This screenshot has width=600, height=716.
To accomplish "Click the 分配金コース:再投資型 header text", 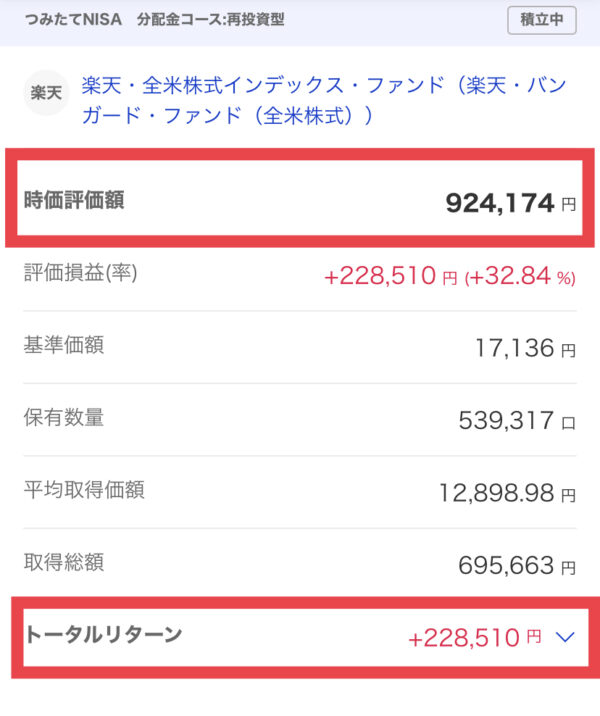I will pos(211,20).
